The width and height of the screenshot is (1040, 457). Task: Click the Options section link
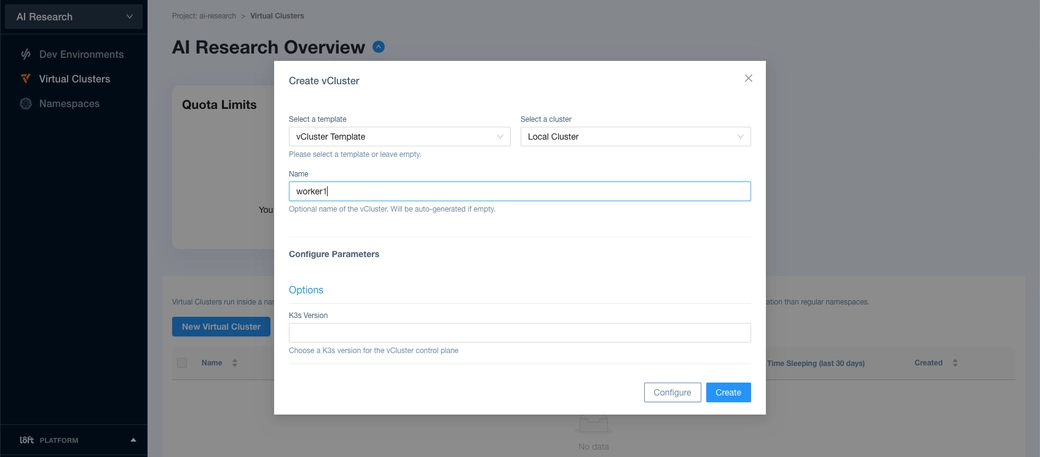click(306, 290)
